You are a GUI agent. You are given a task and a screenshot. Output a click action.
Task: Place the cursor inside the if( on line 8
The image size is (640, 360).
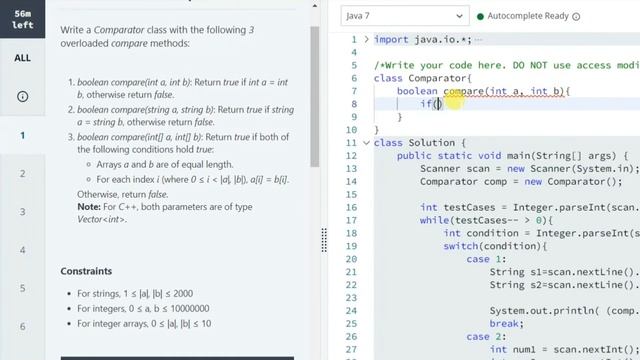[438, 104]
